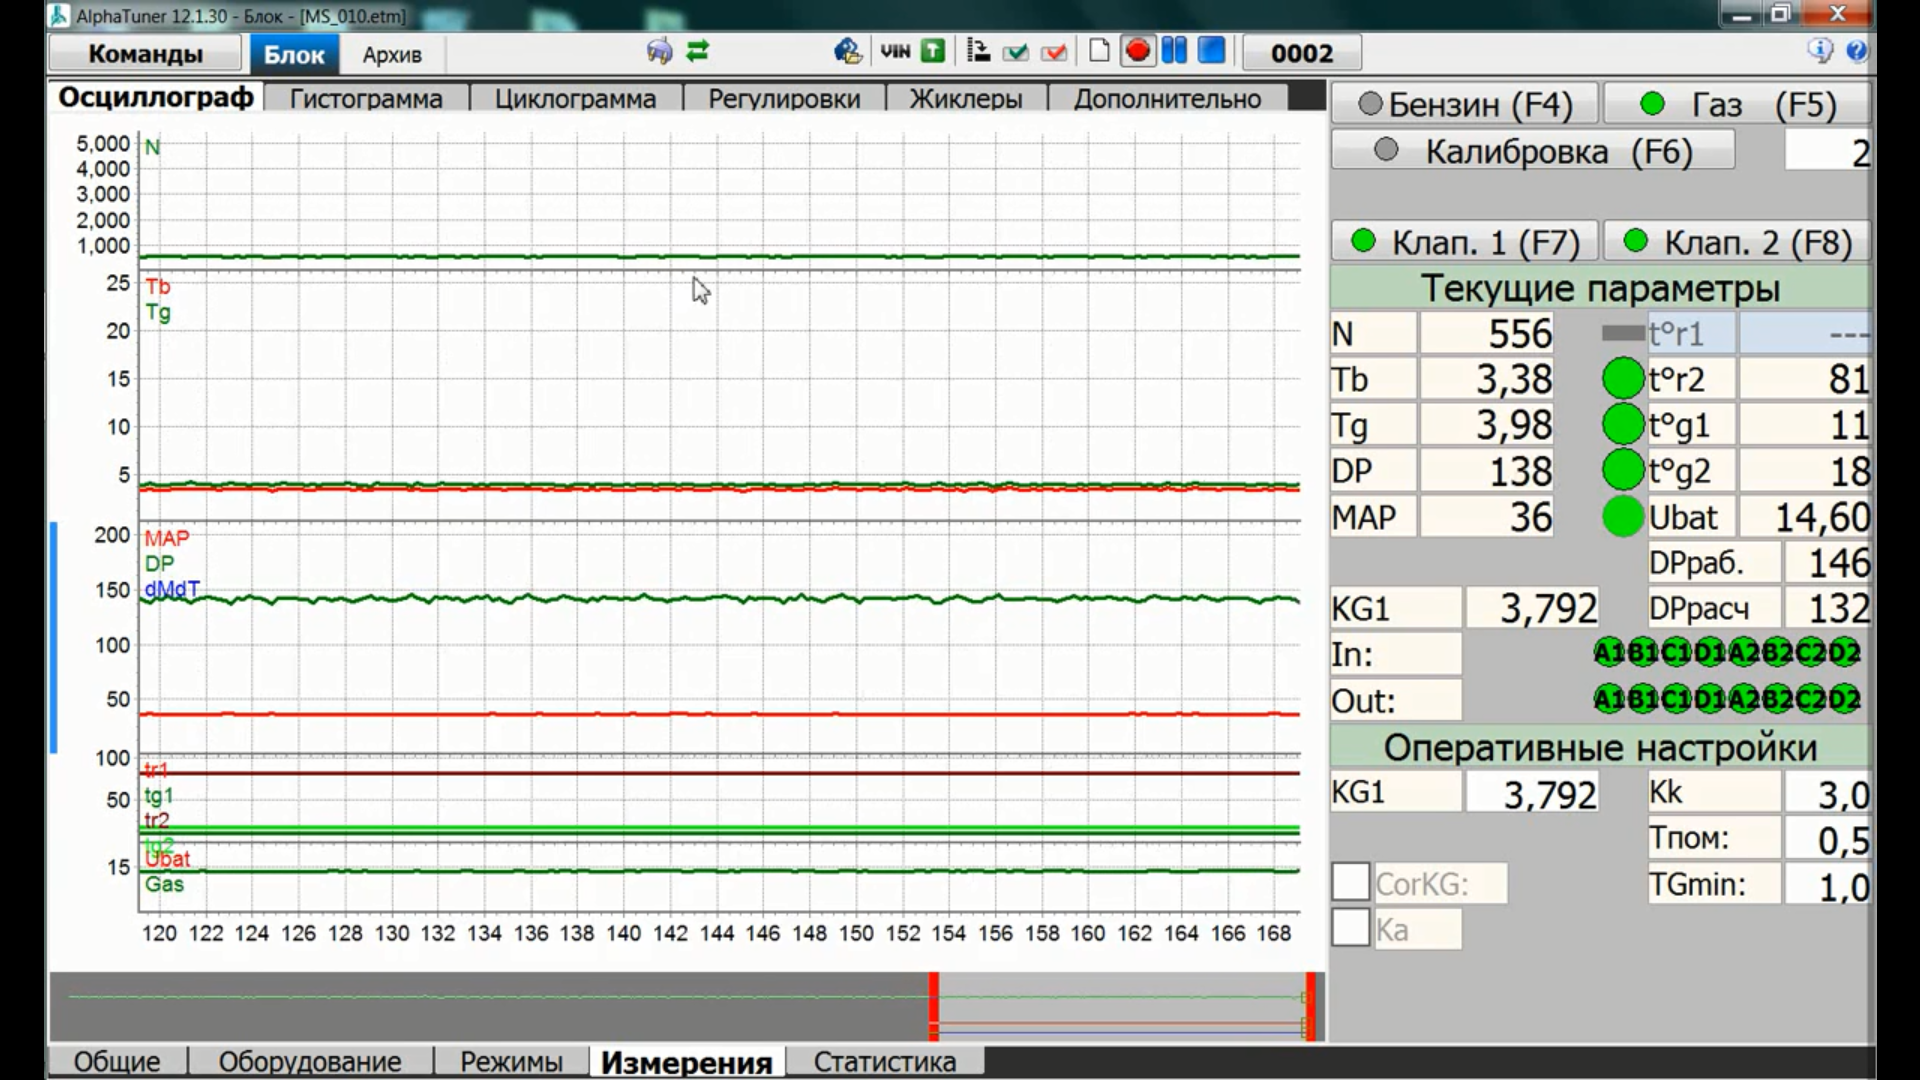The height and width of the screenshot is (1080, 1920).
Task: Click the green swap arrows icon
Action: point(697,51)
